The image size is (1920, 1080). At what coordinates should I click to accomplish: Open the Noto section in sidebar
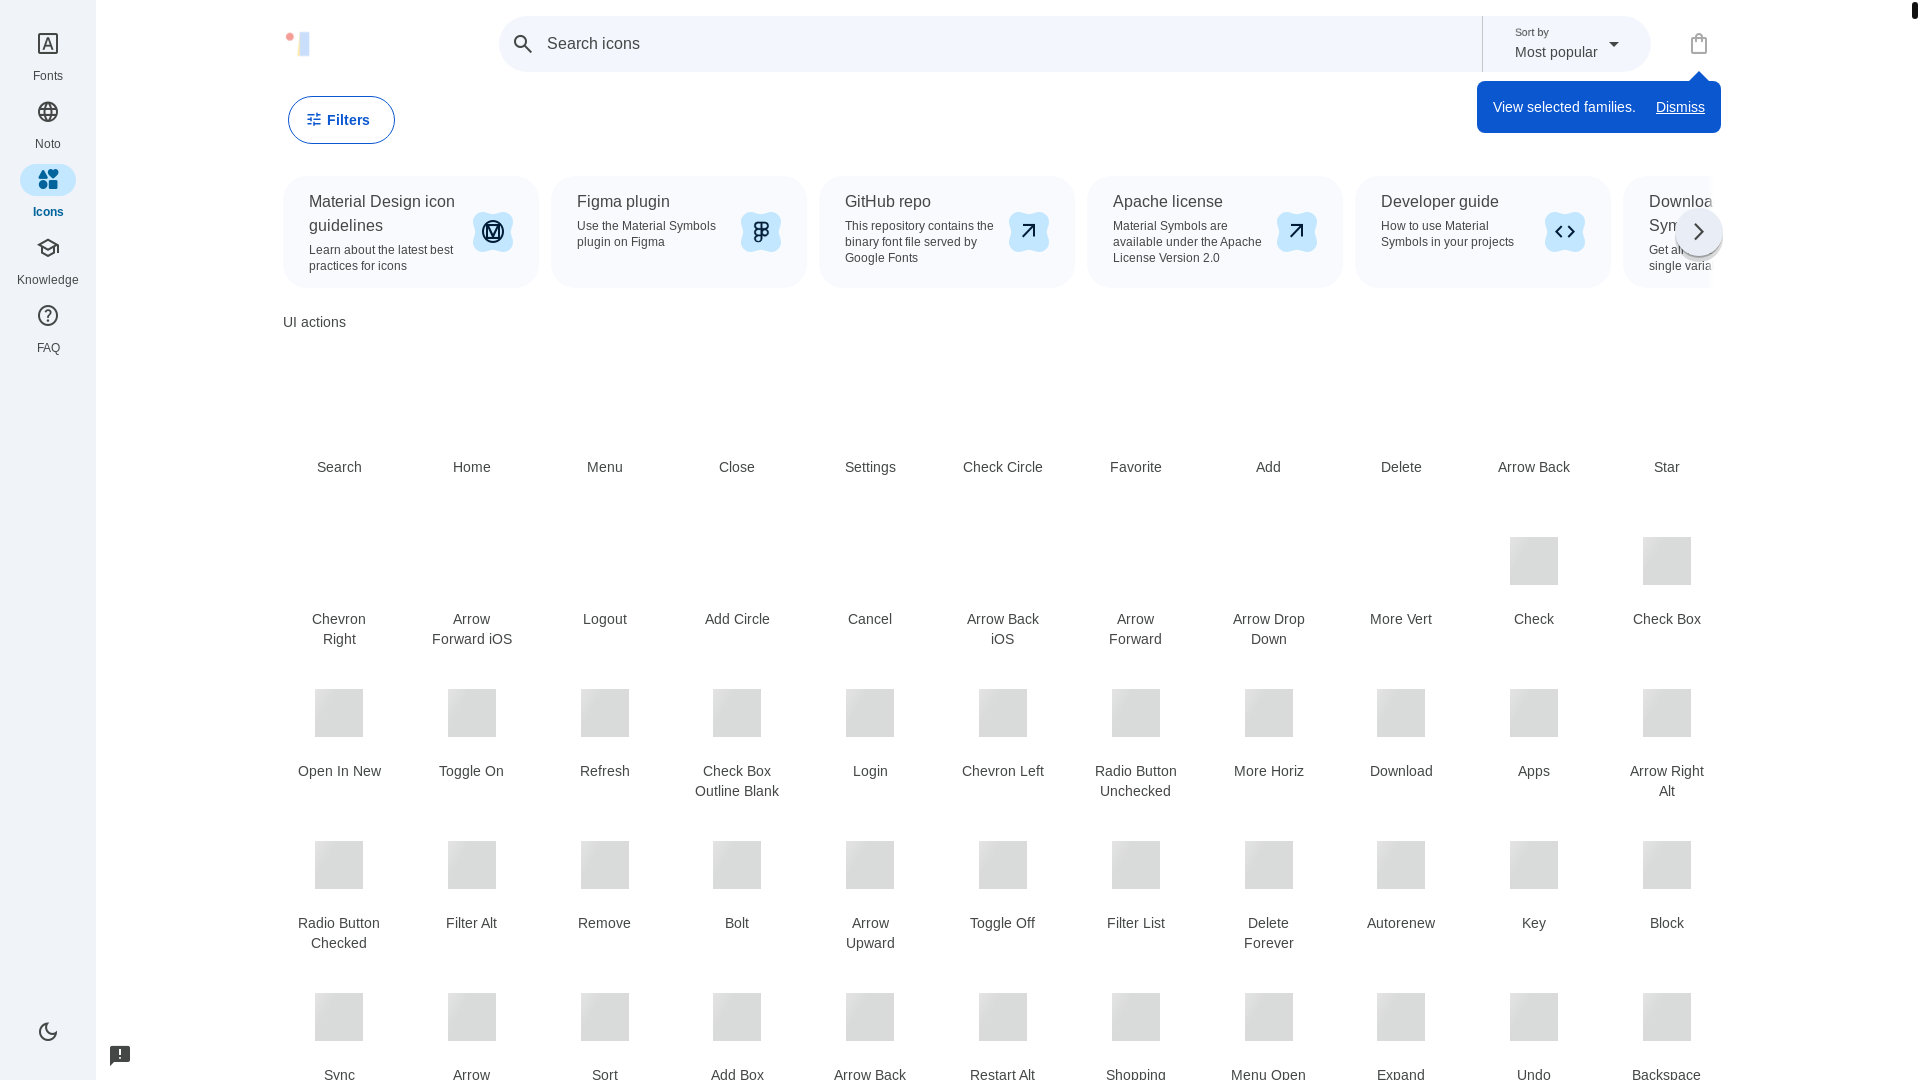pos(47,124)
